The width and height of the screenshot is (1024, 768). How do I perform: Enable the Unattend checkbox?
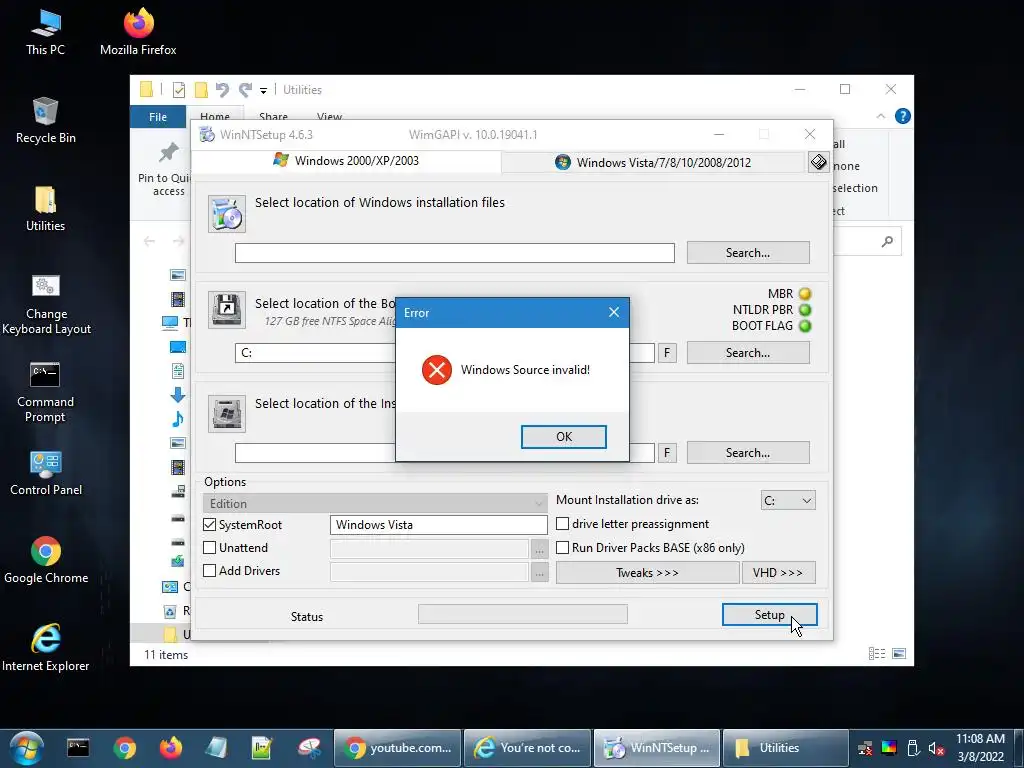(210, 548)
